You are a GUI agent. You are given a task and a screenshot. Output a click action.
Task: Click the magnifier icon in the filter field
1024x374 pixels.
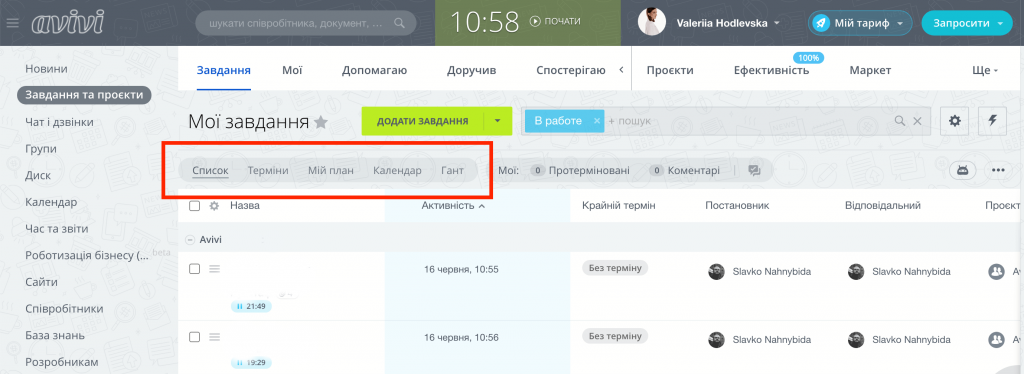tap(900, 121)
